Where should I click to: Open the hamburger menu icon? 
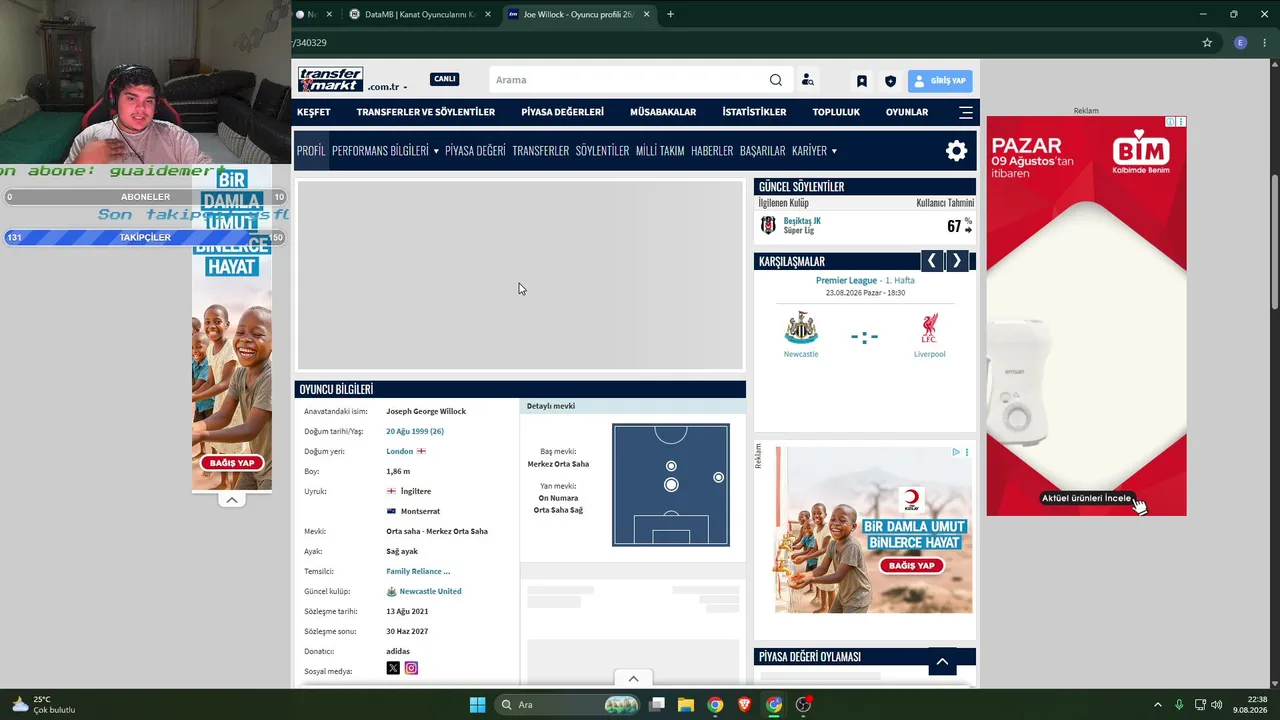coord(965,112)
